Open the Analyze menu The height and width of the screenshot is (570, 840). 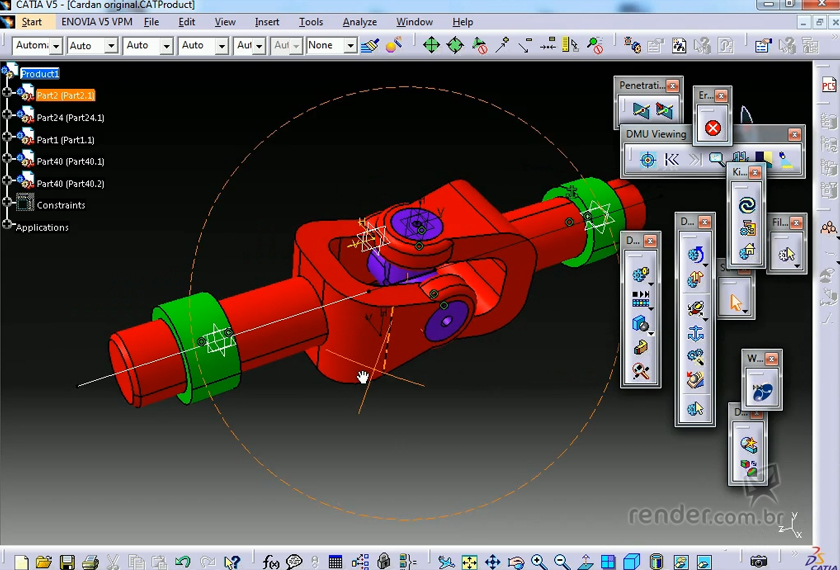[x=359, y=22]
